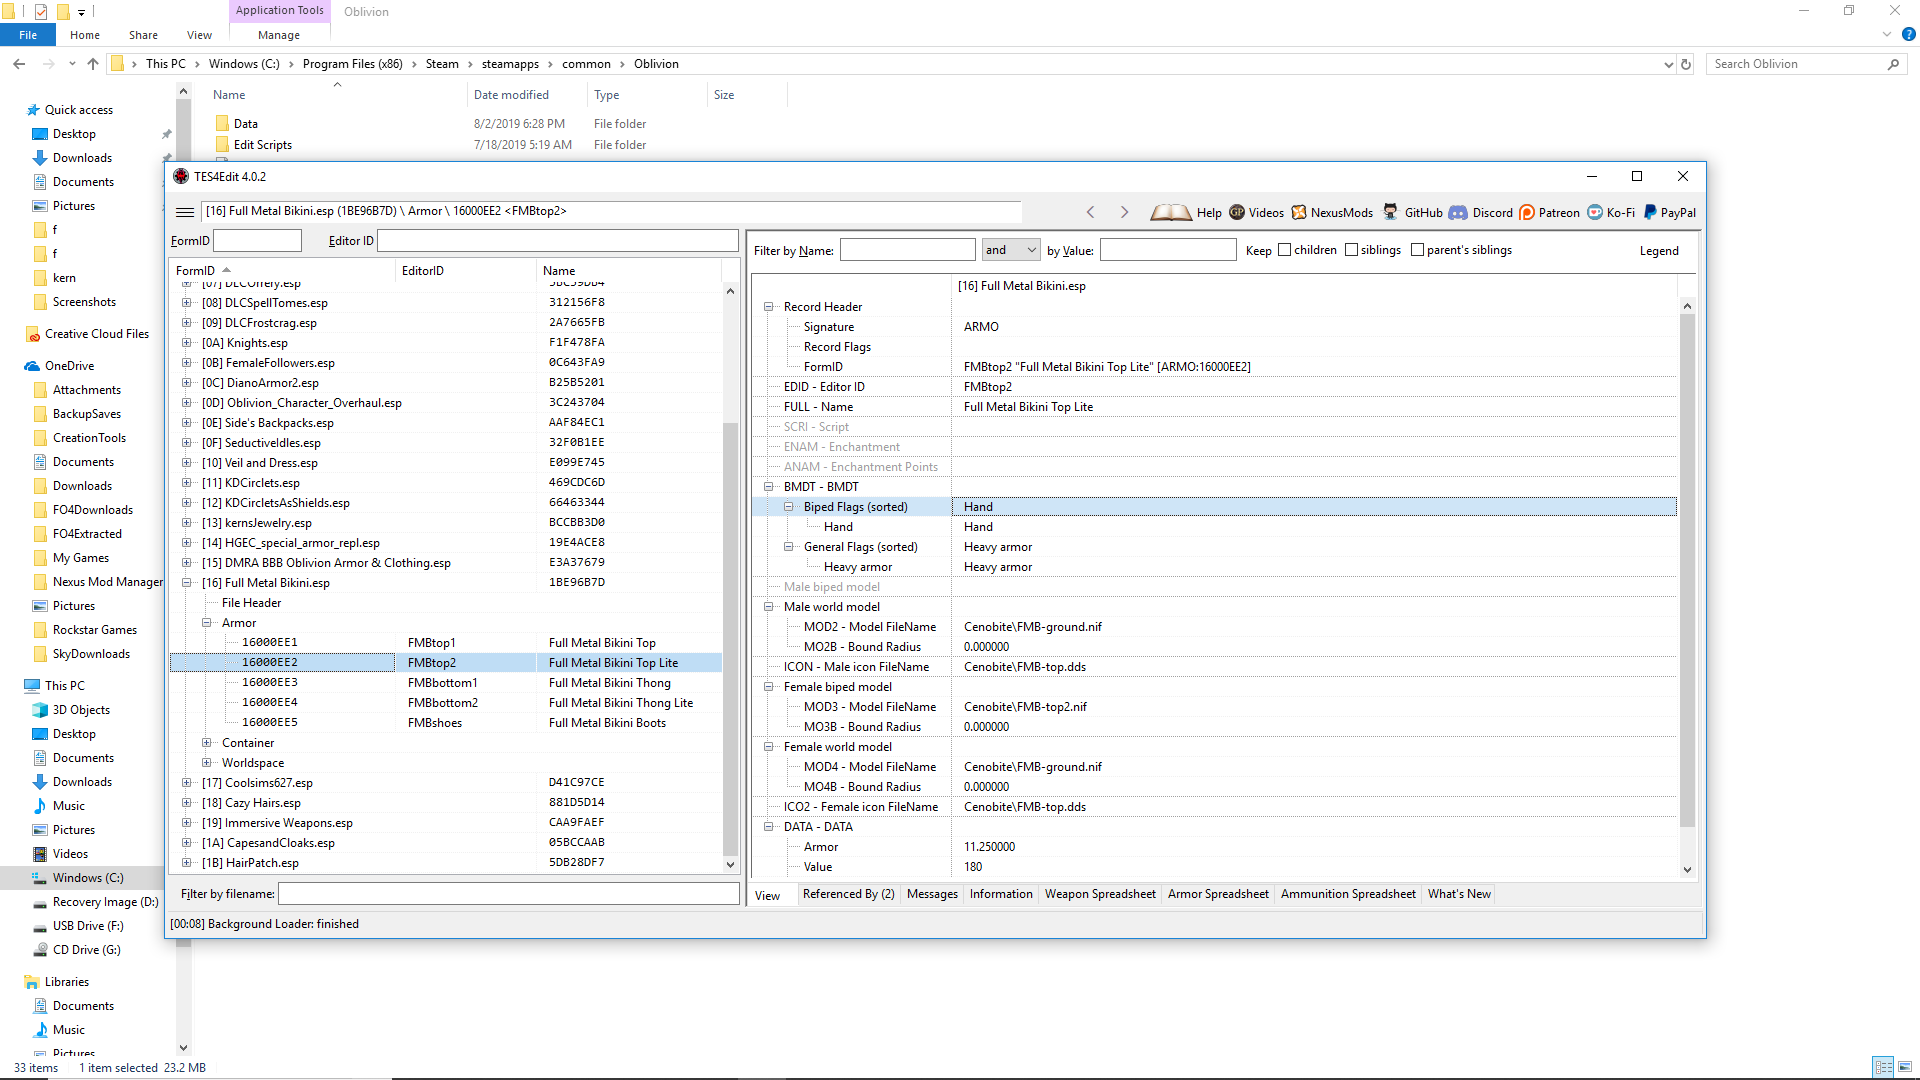Click the FormID search input field
Screen dimensions: 1920x1080
click(x=257, y=241)
